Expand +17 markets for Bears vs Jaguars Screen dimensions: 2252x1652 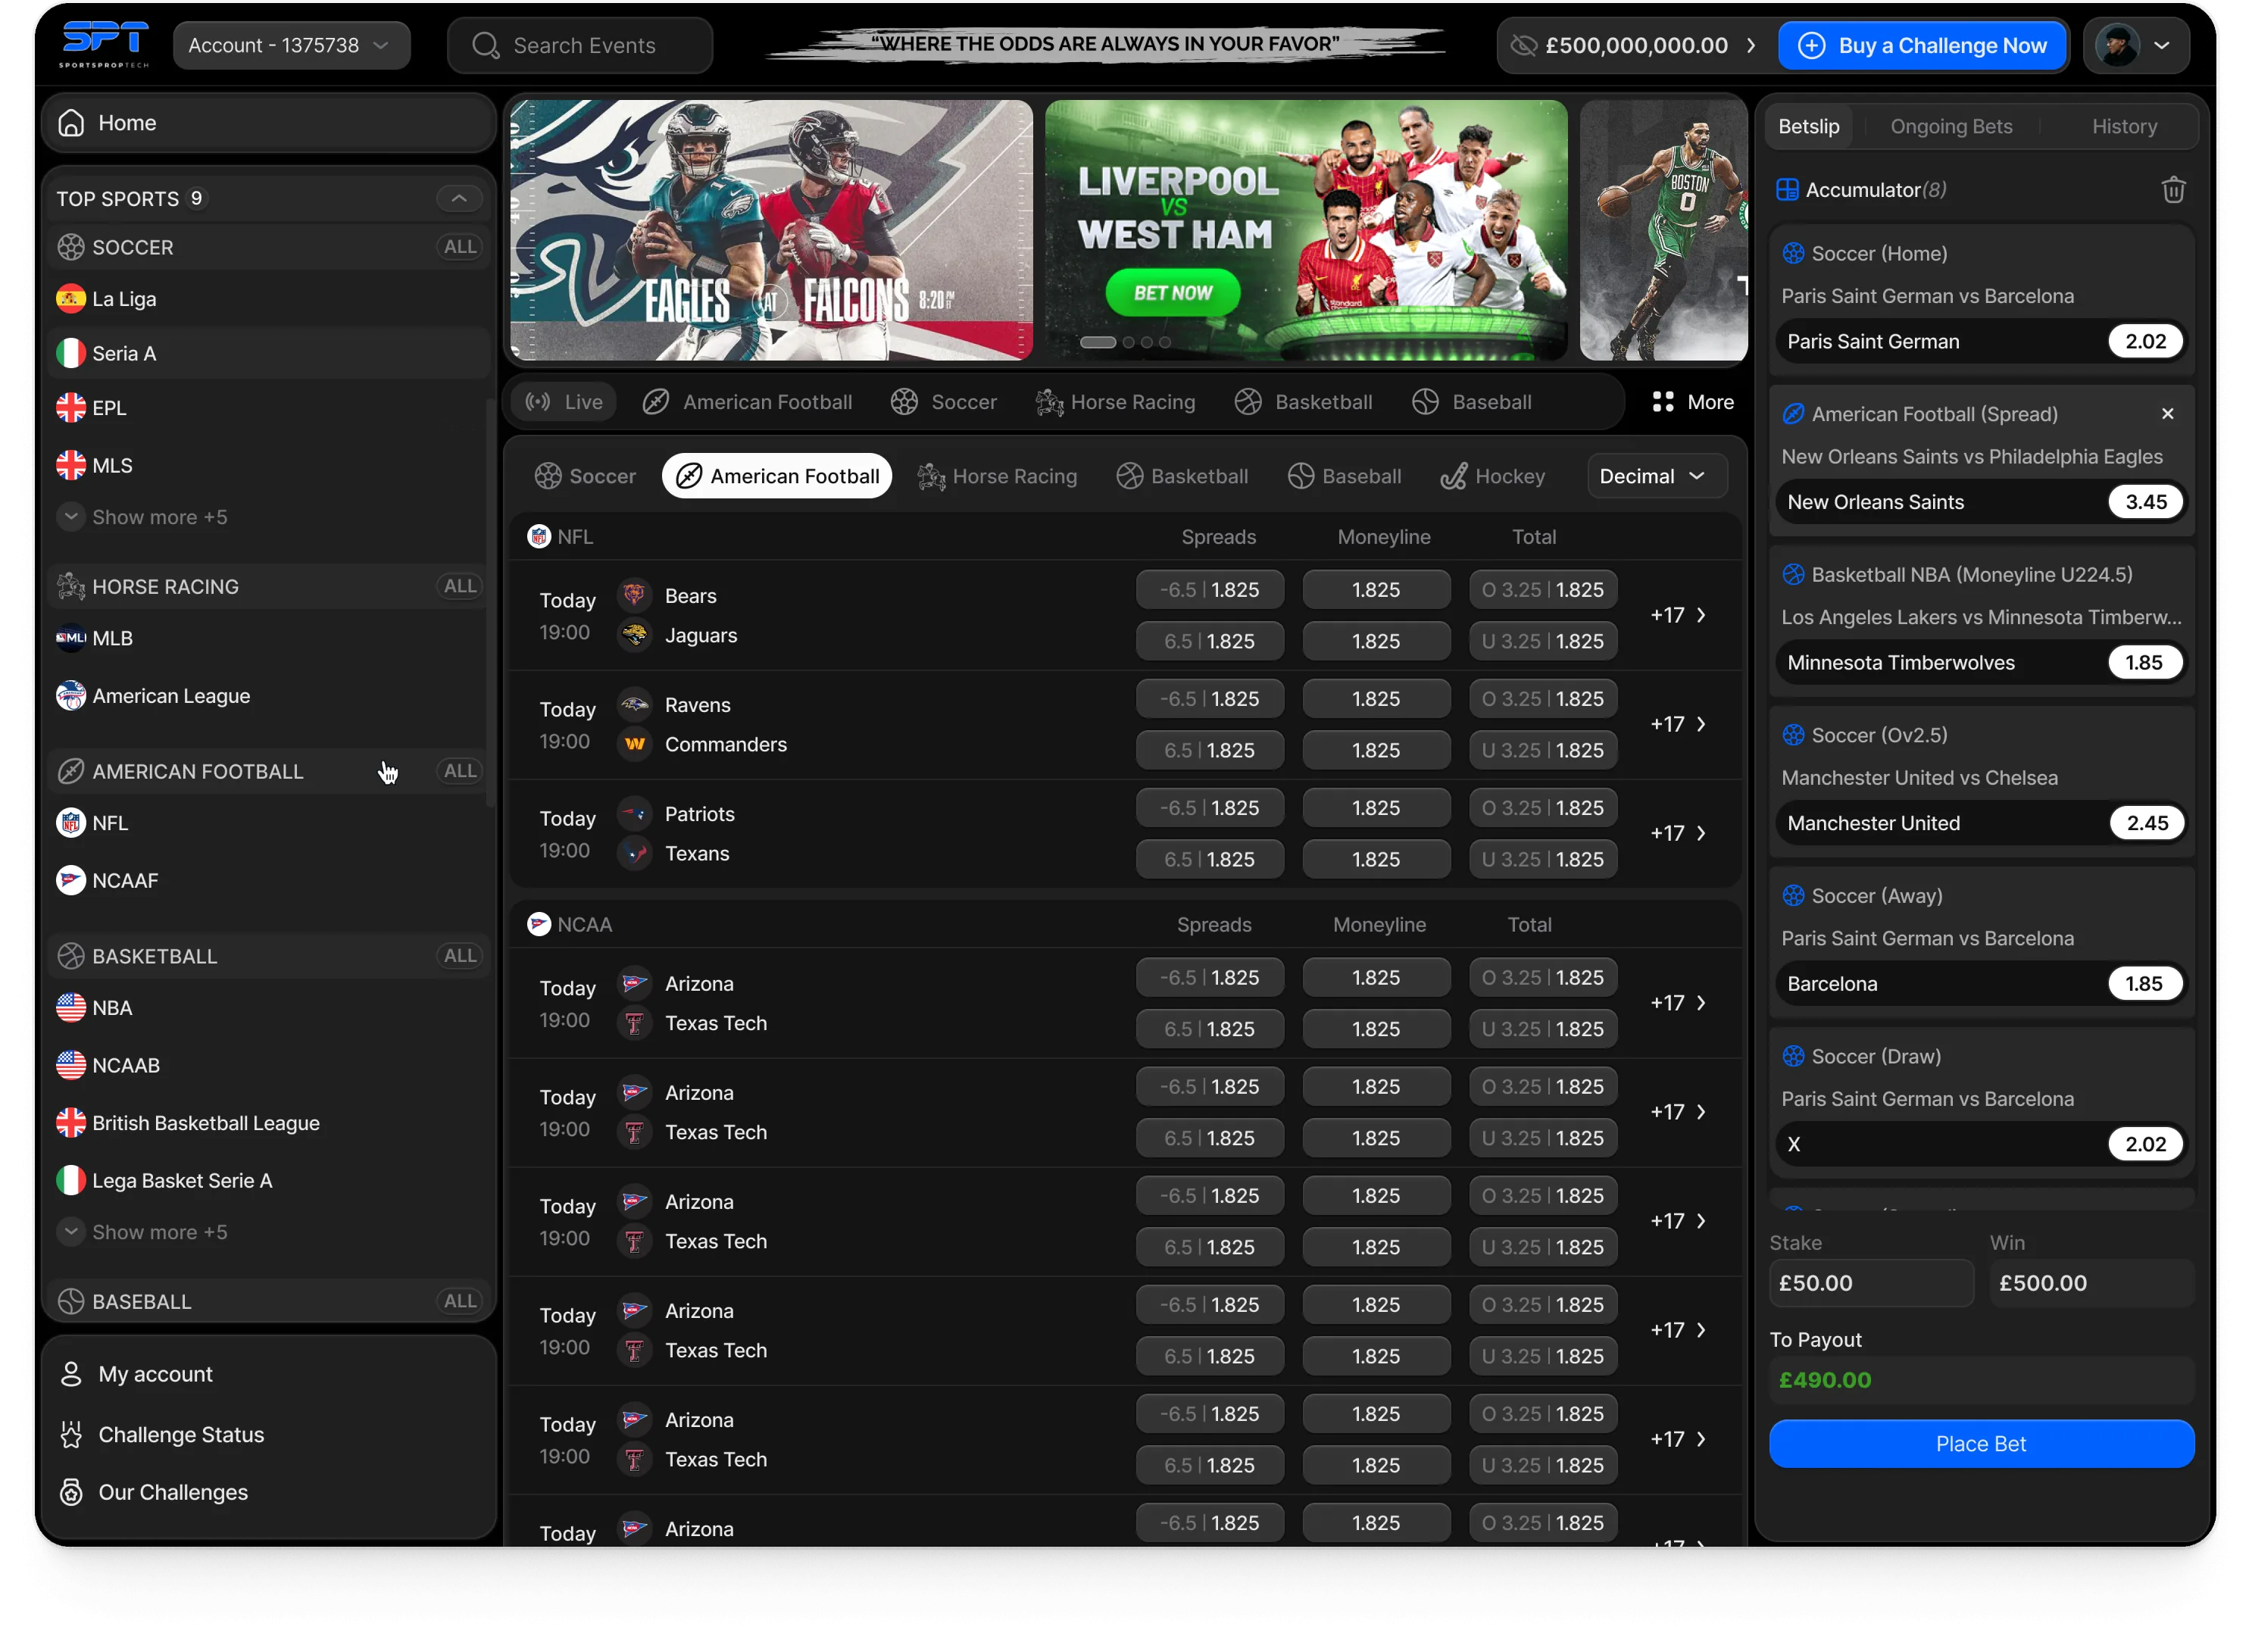(x=1678, y=615)
